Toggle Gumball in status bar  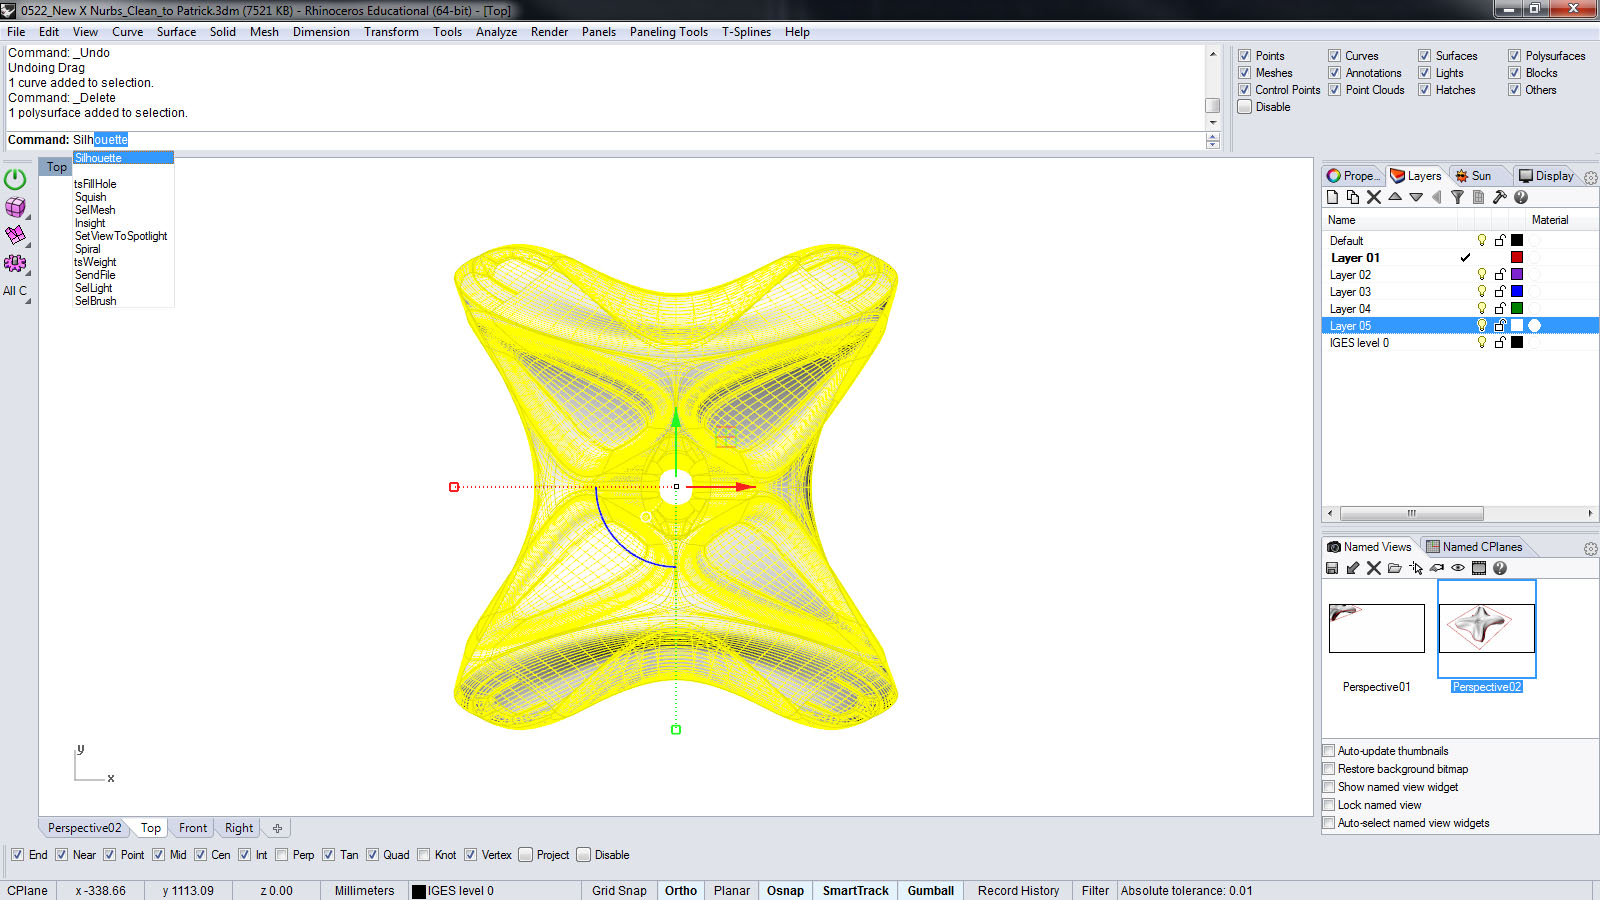931,891
